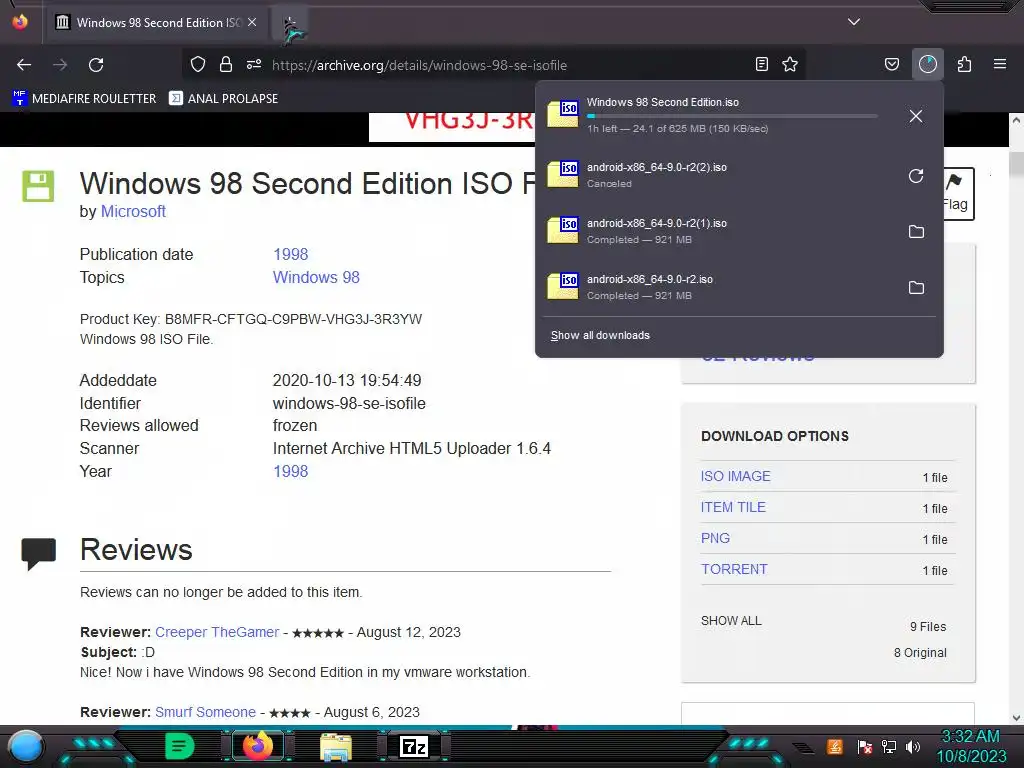The height and width of the screenshot is (768, 1024).
Task: Click the Firefox logo in the tab bar
Action: (x=20, y=22)
